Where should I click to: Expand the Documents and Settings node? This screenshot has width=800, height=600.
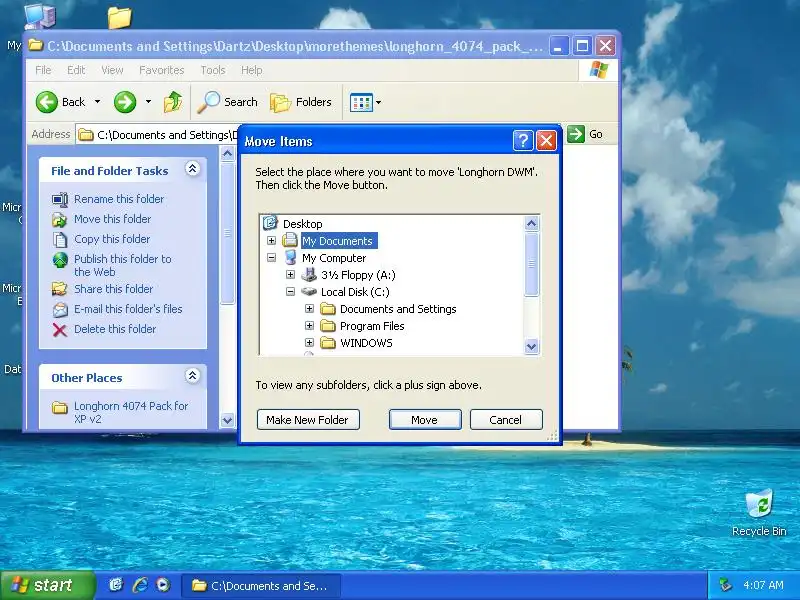[309, 309]
